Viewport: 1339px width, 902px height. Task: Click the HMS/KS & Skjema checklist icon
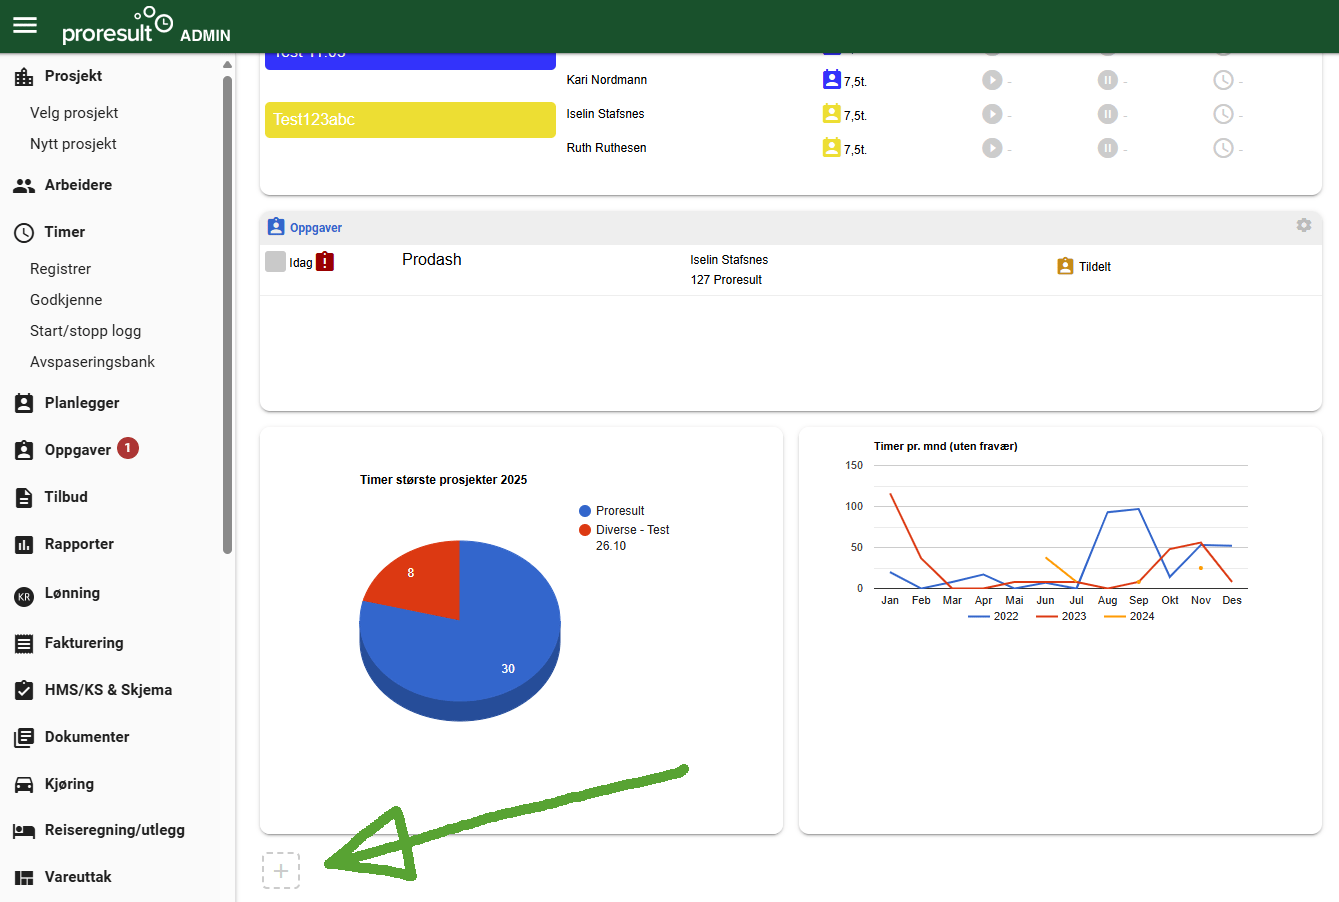coord(24,691)
